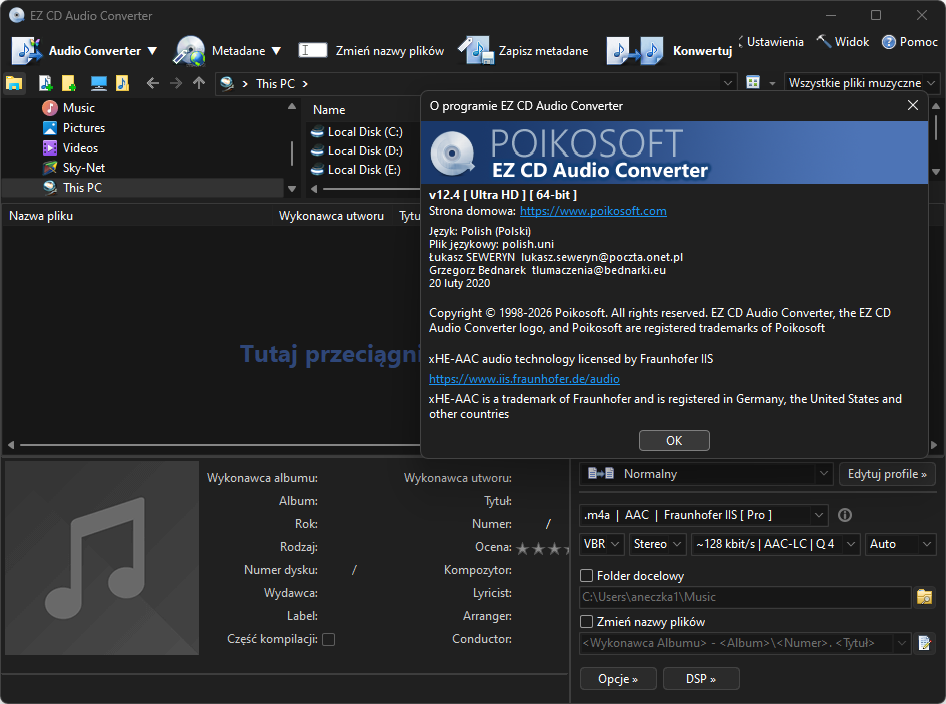The image size is (946, 704).
Task: Click the album cover art placeholder
Action: (x=102, y=558)
